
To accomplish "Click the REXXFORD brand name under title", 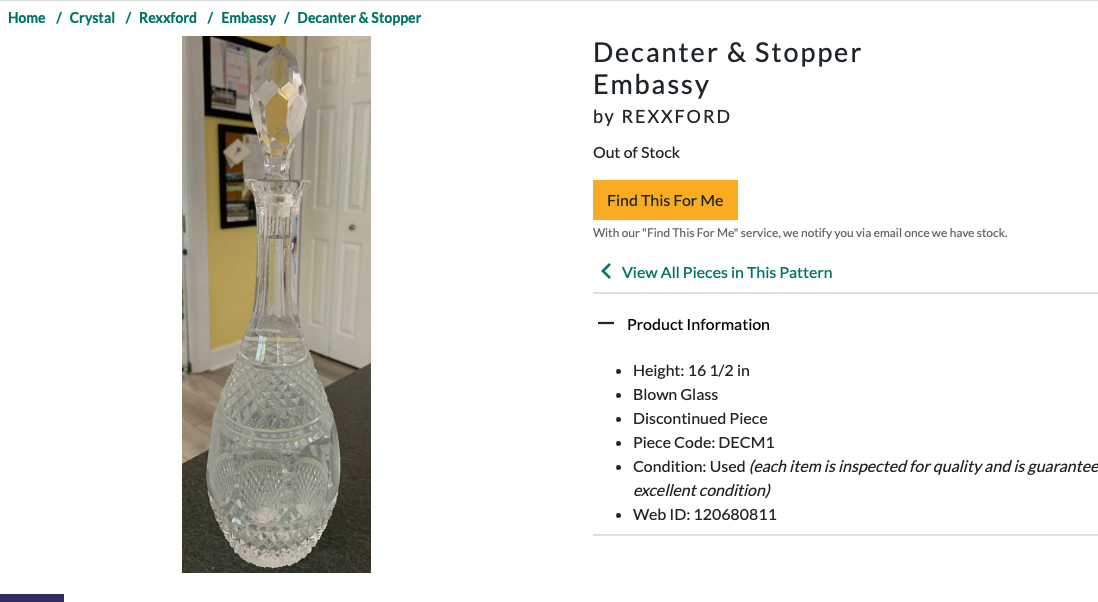I will click(676, 117).
